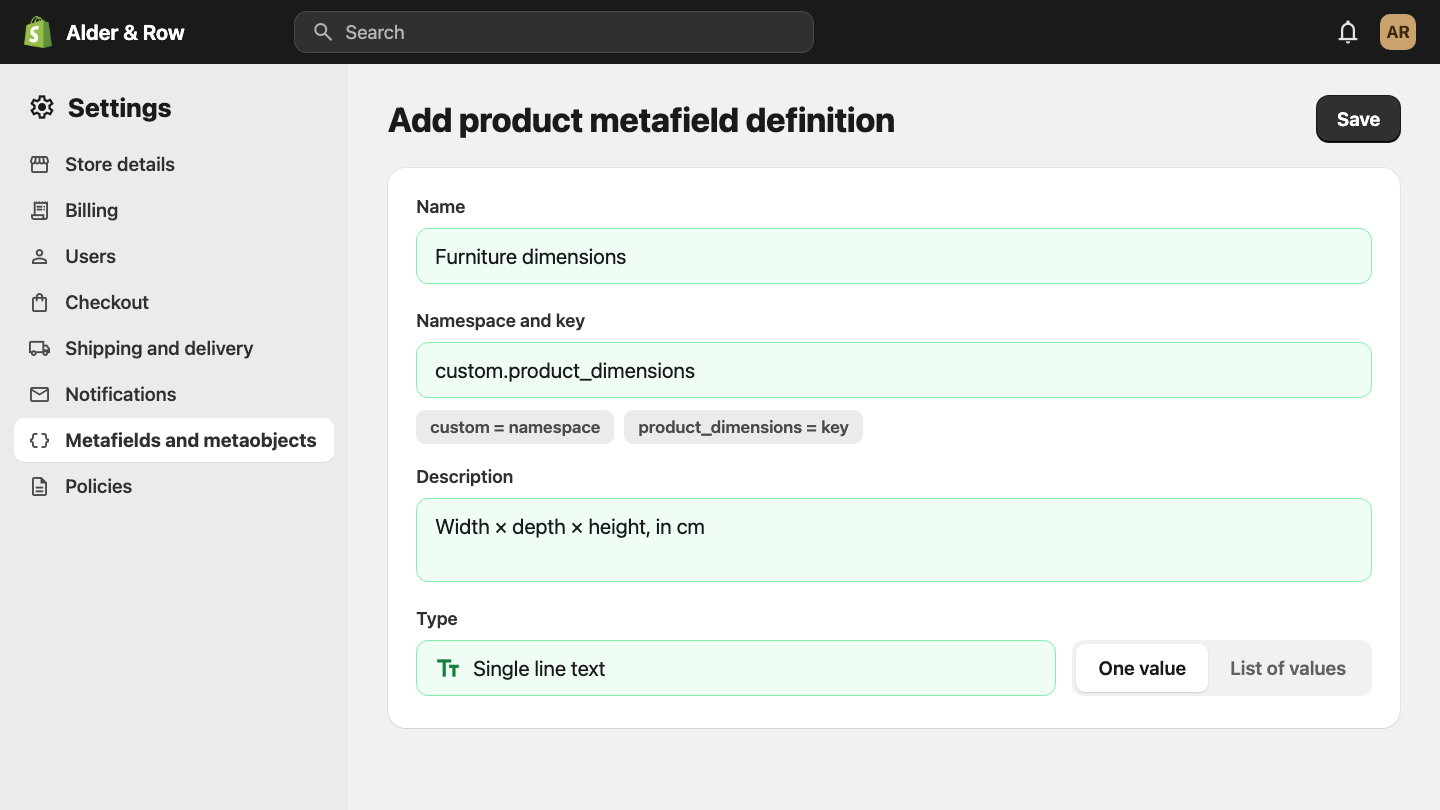The image size is (1440, 810).
Task: Click the Billing receipt icon
Action: (x=40, y=210)
